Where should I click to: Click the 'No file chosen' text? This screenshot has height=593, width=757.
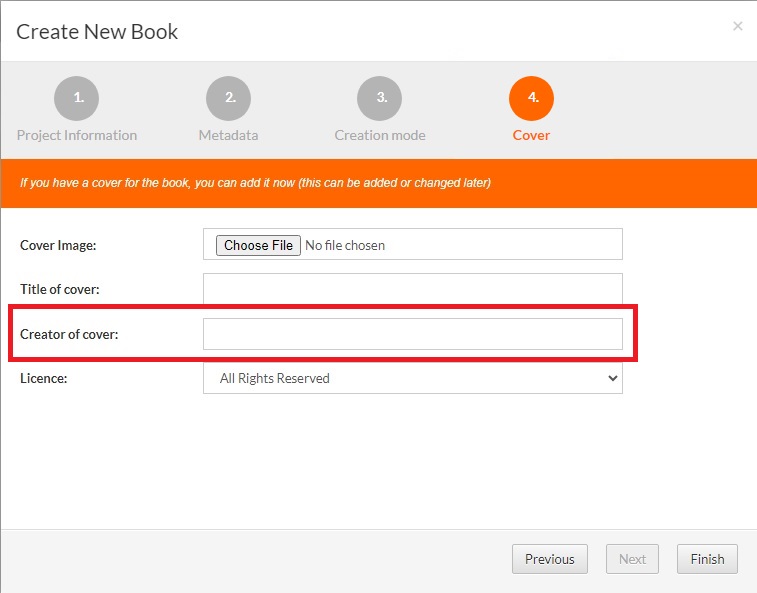345,245
